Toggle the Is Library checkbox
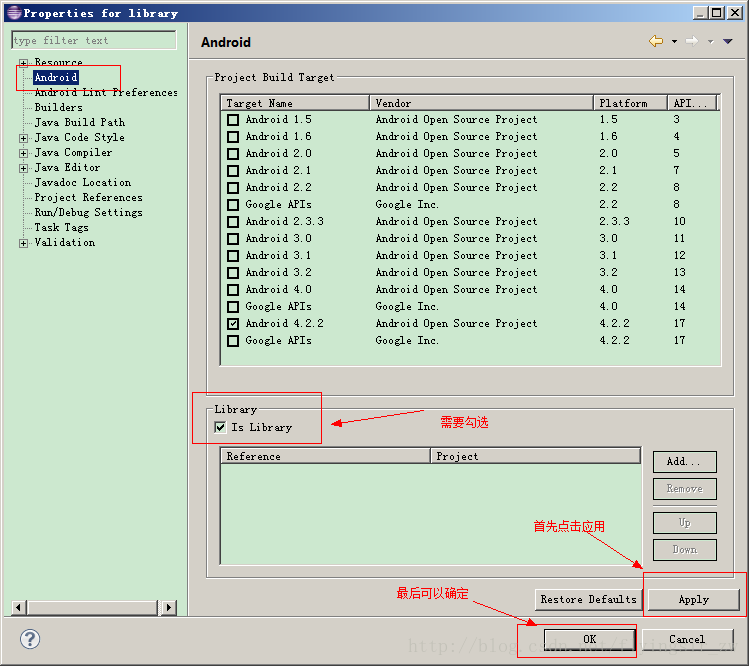Screen dimensions: 749x666 (x=220, y=427)
